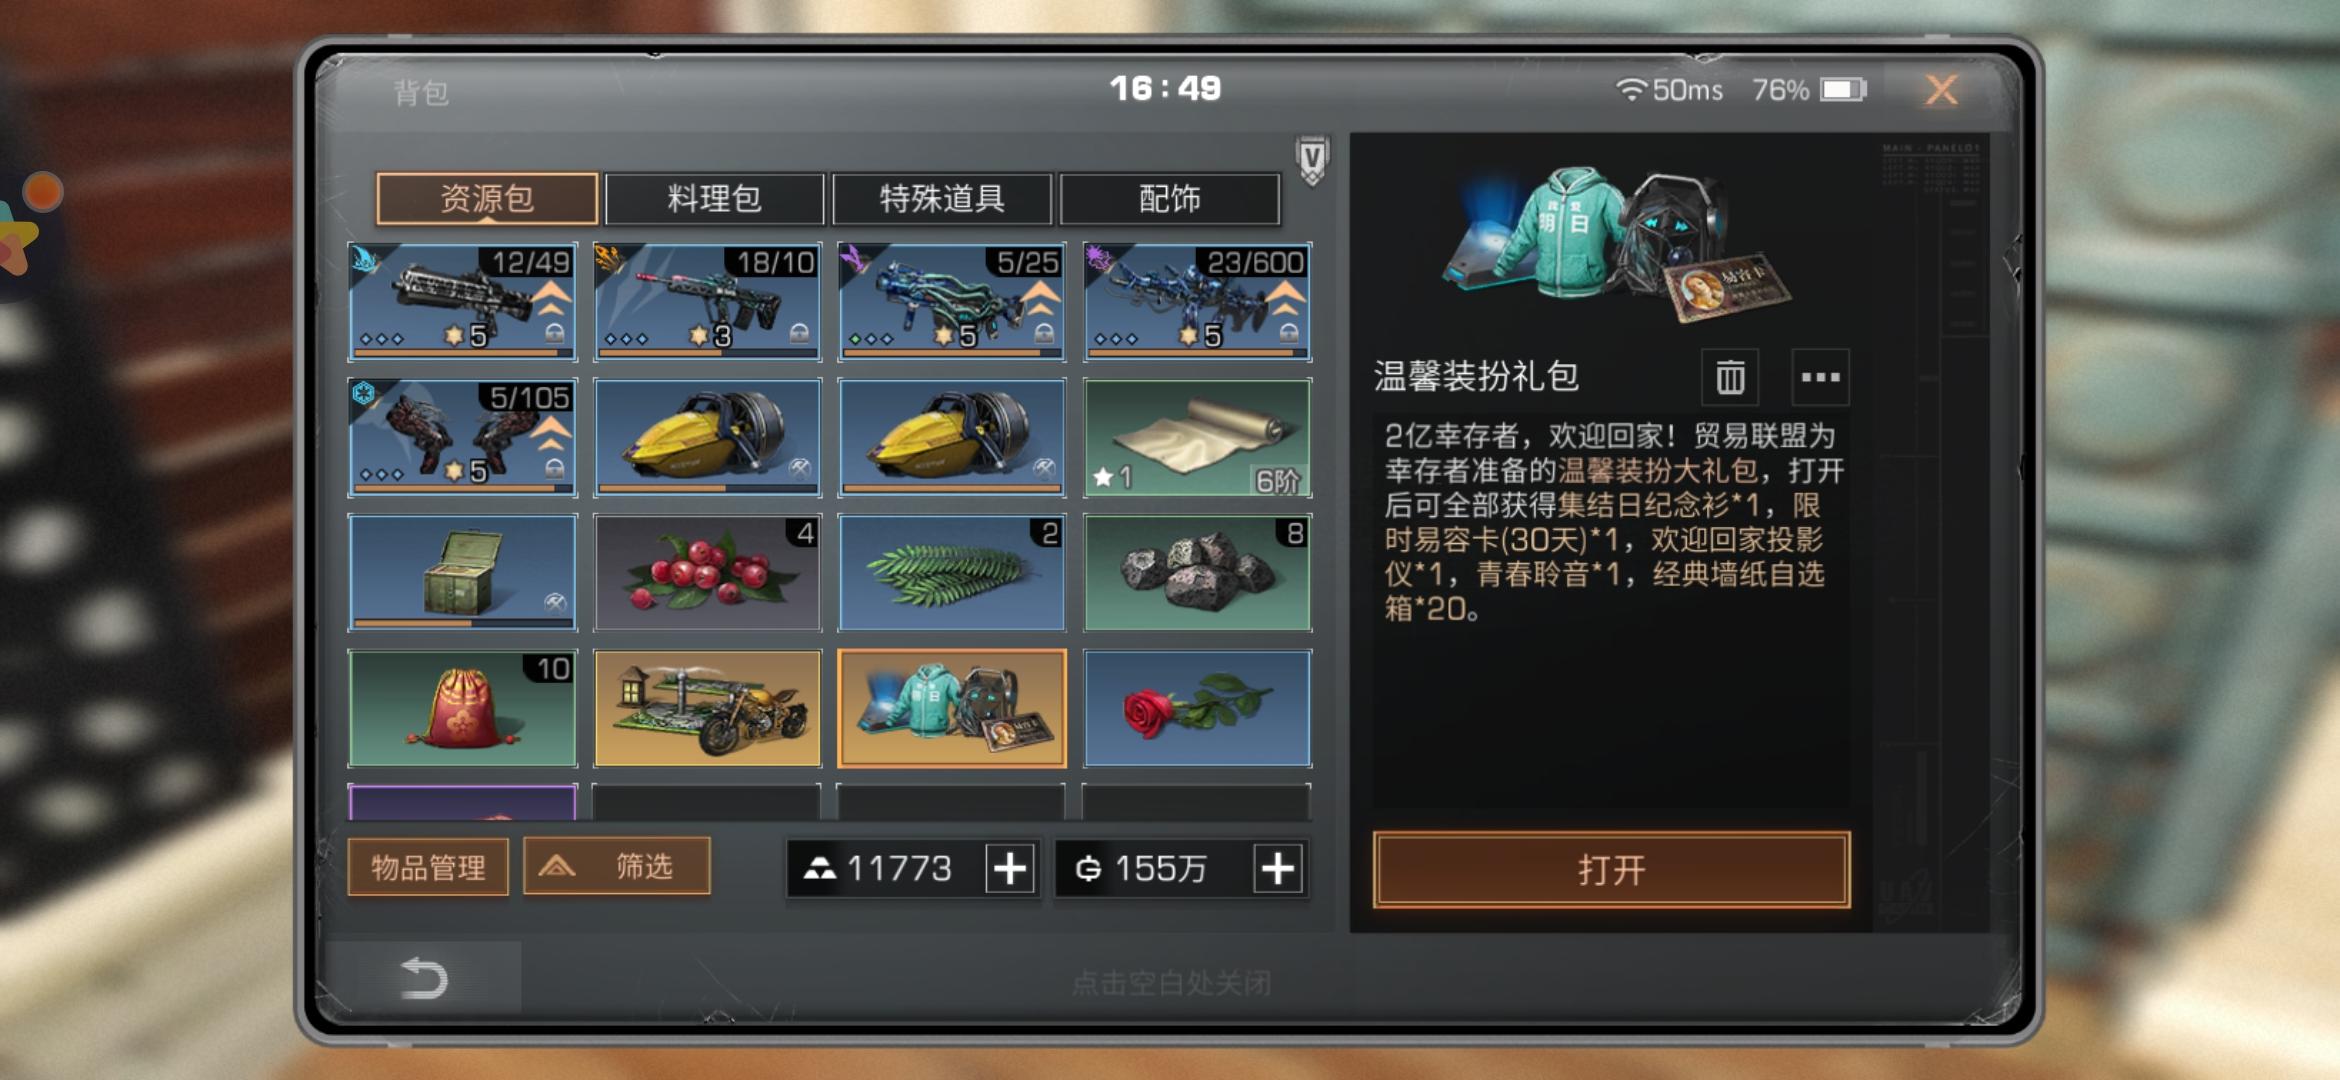
Task: Select the green supply crate item
Action: (462, 572)
